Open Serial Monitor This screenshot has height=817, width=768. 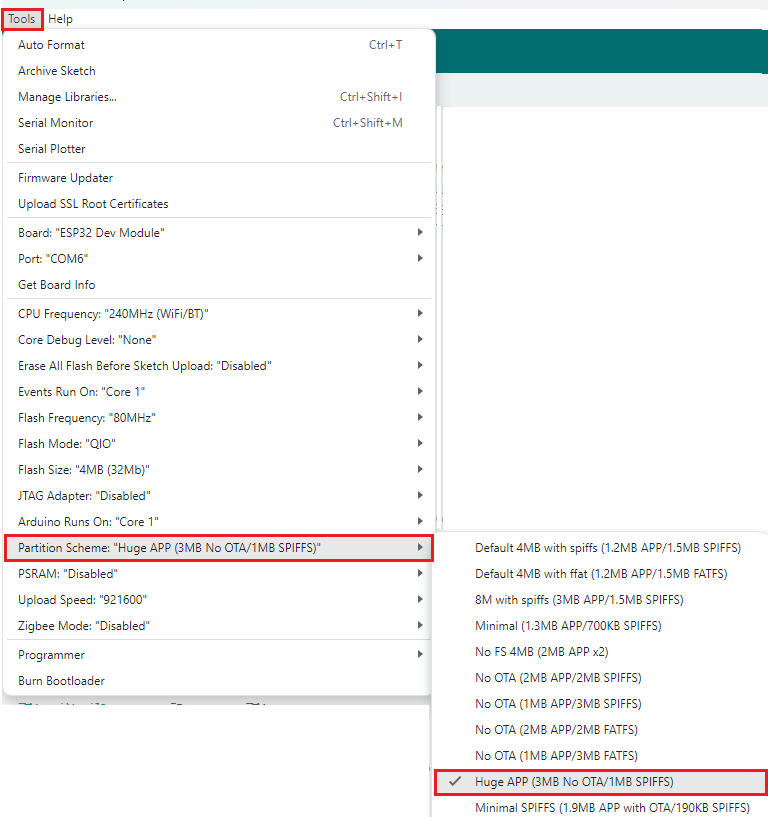point(219,123)
